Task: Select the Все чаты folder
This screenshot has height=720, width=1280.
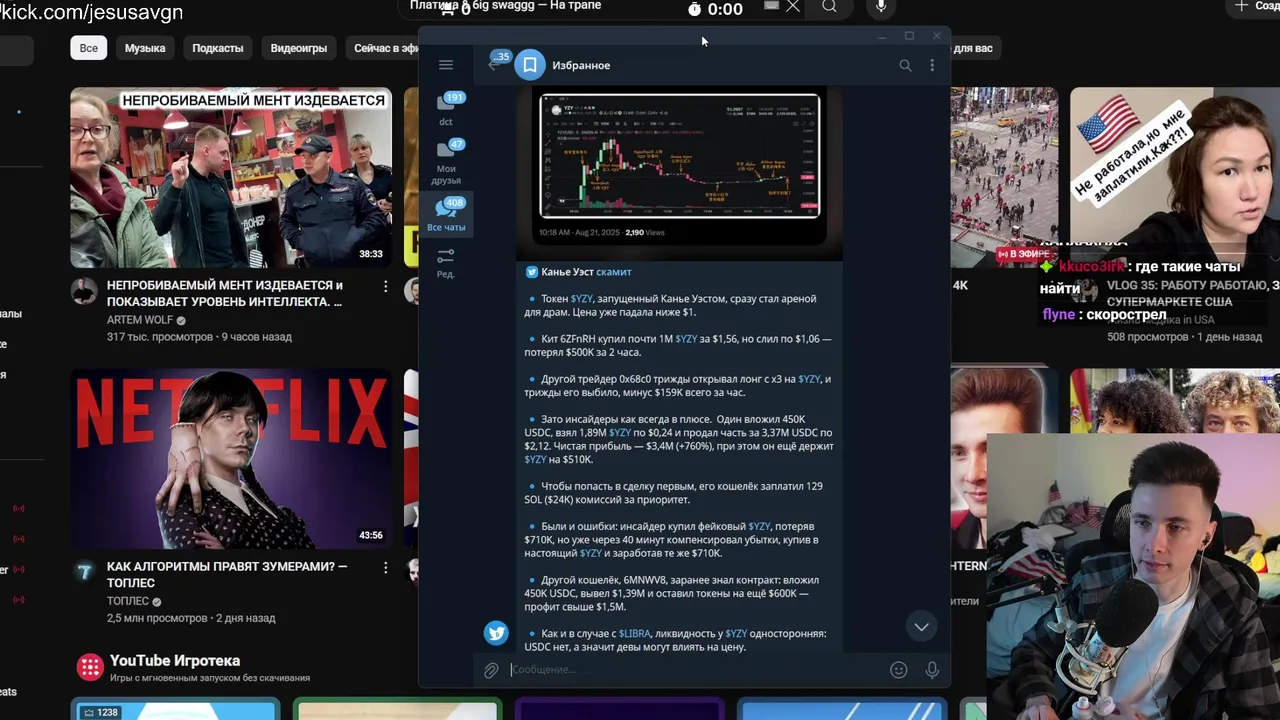Action: (x=446, y=215)
